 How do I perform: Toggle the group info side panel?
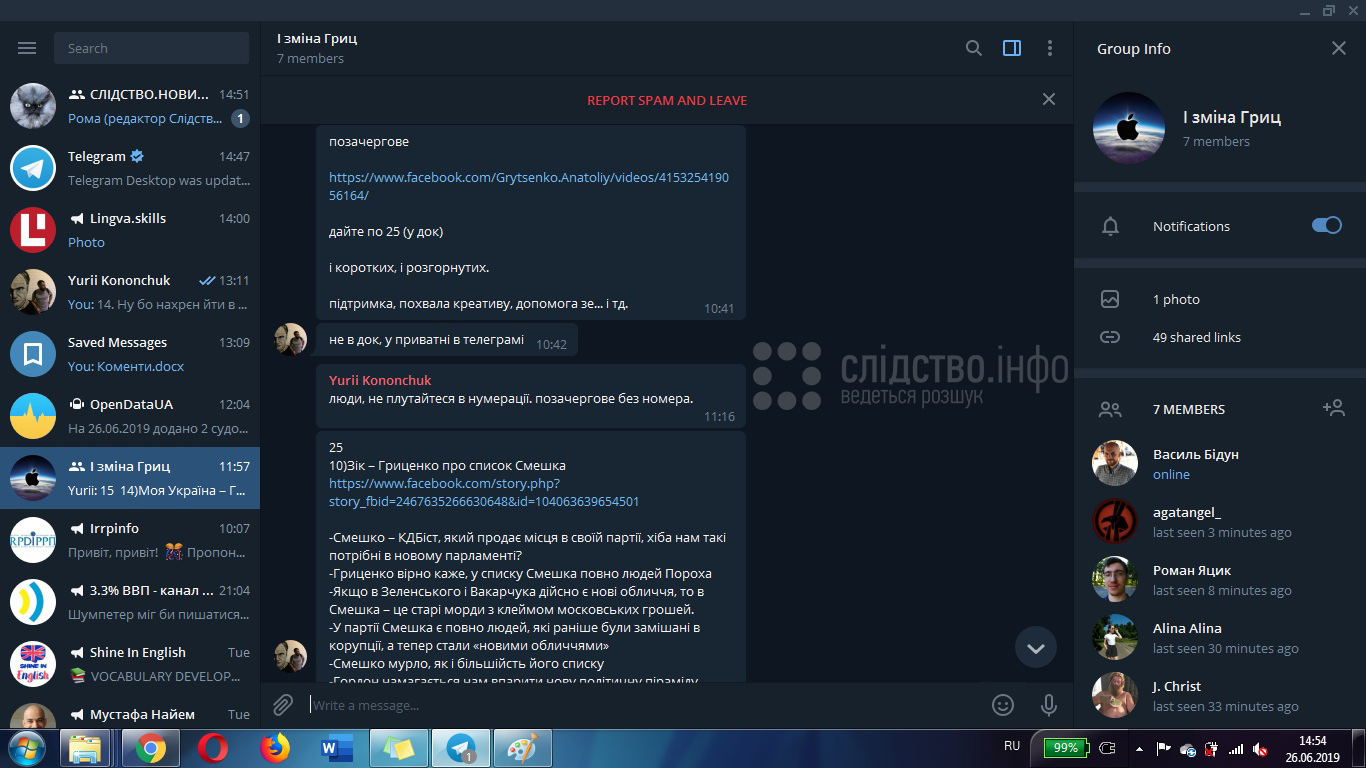[1012, 48]
